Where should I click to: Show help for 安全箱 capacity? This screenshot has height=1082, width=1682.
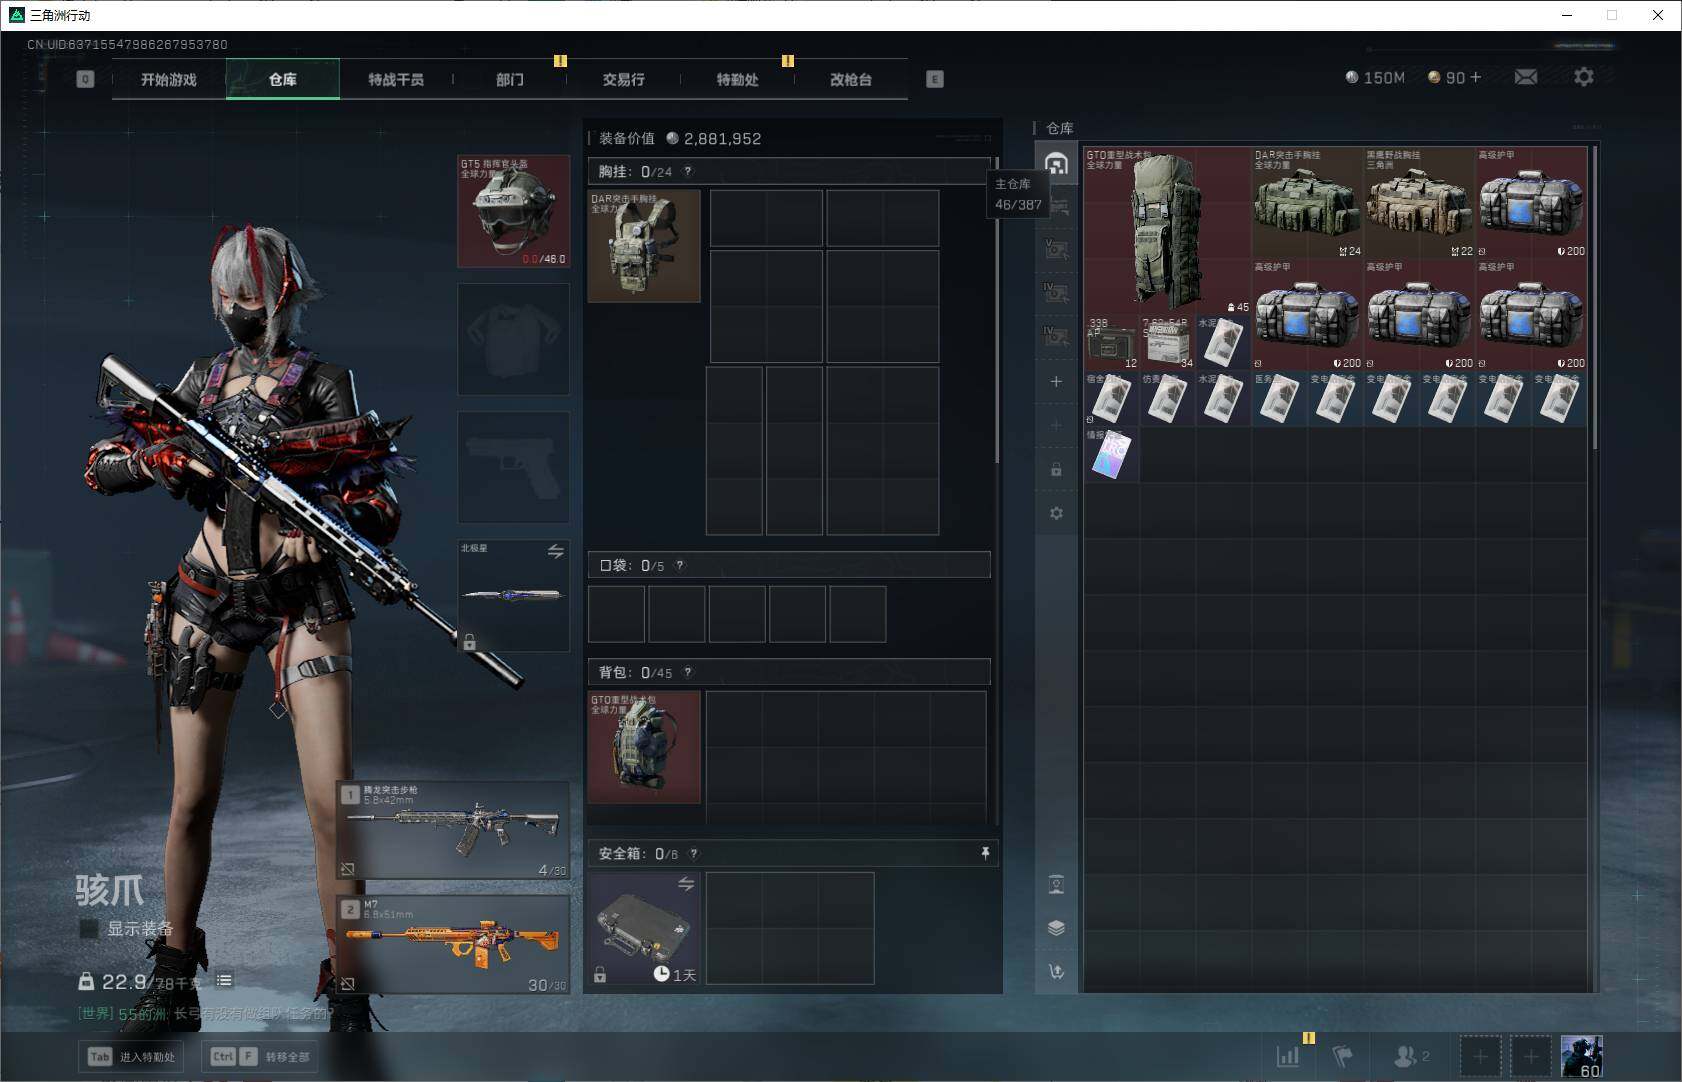694,854
